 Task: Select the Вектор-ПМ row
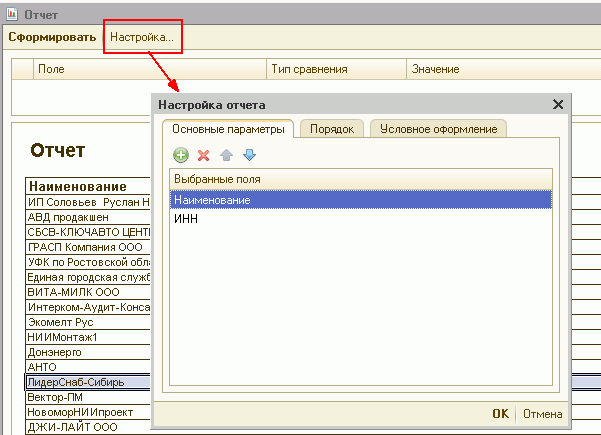click(88, 397)
